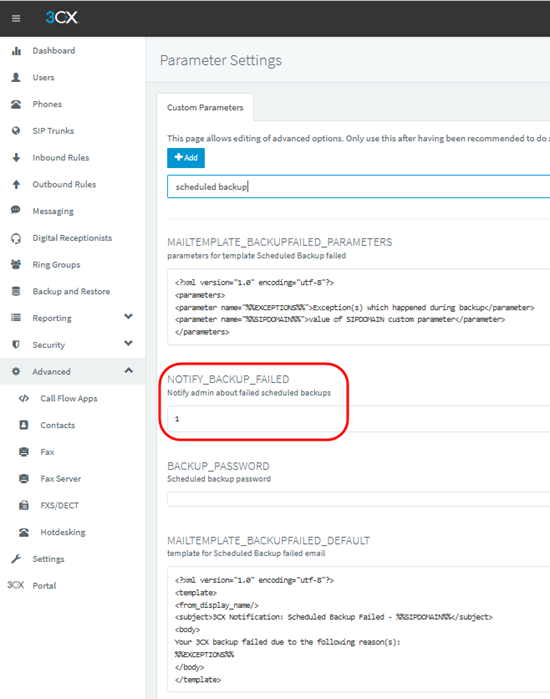Viewport: 550px width, 699px height.
Task: Click the Dashboard bar chart icon
Action: (16, 51)
